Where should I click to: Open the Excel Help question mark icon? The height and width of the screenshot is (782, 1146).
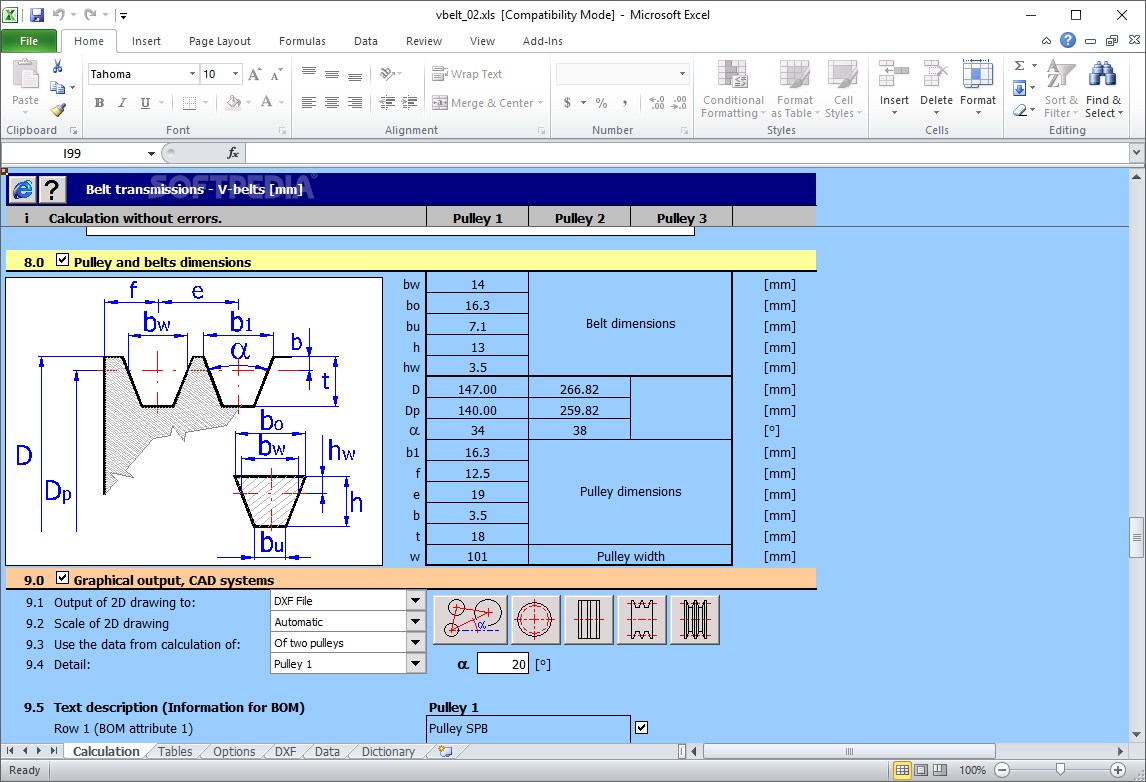(x=1068, y=40)
